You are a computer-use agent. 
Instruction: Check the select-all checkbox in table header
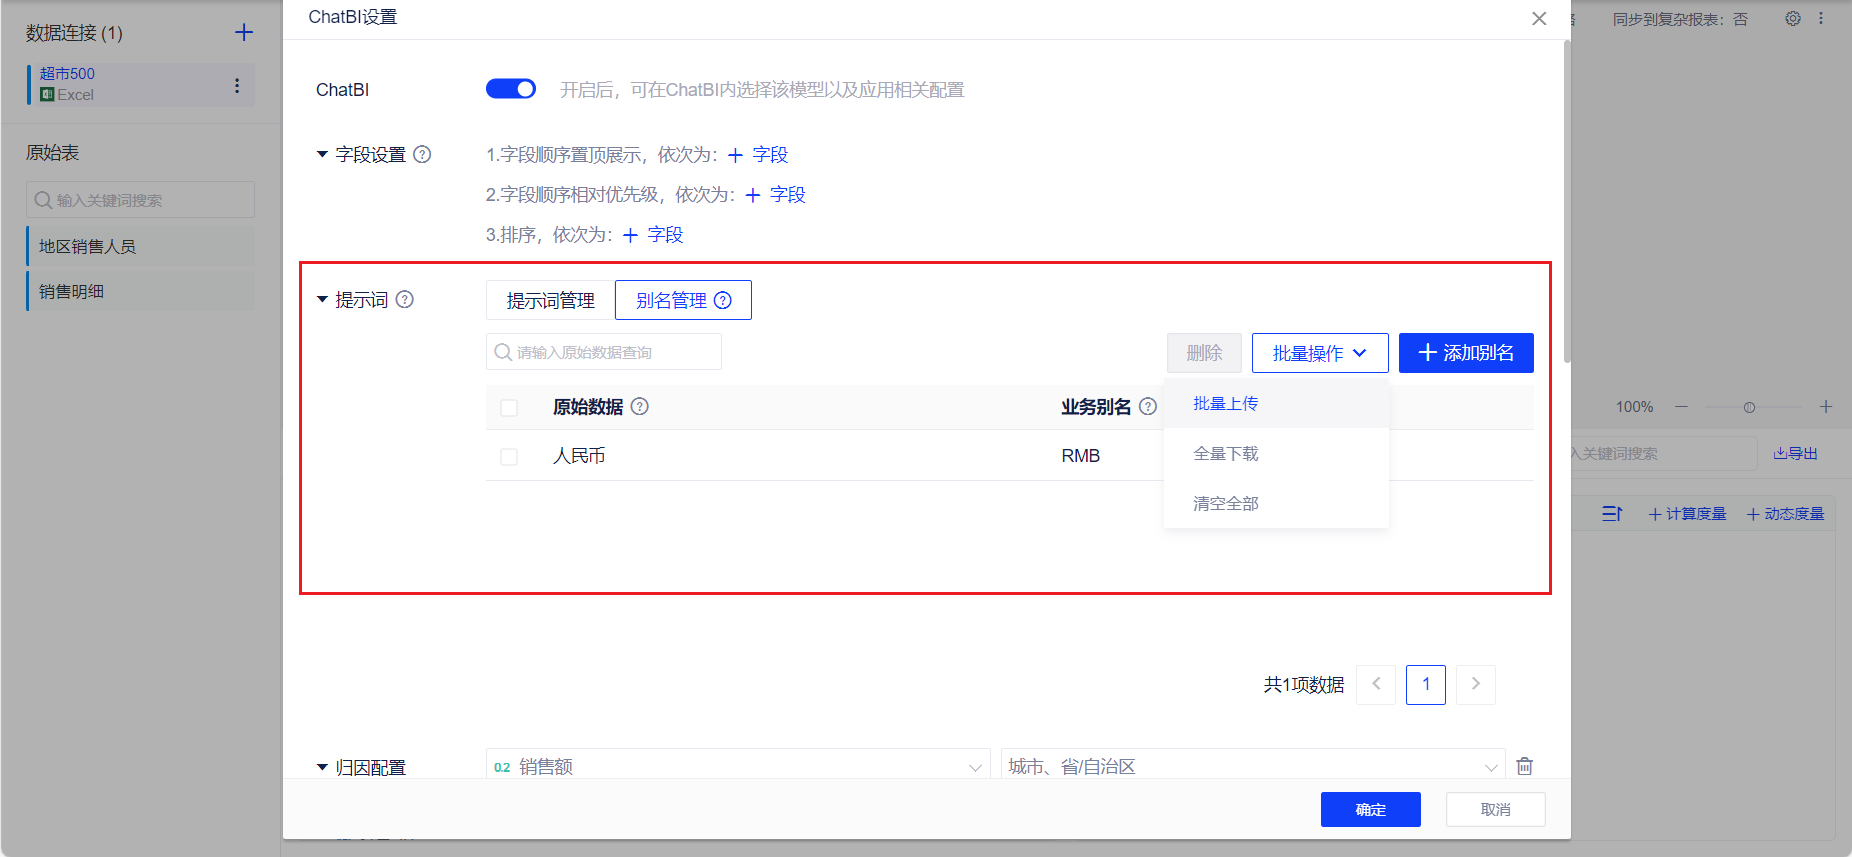[x=509, y=408]
